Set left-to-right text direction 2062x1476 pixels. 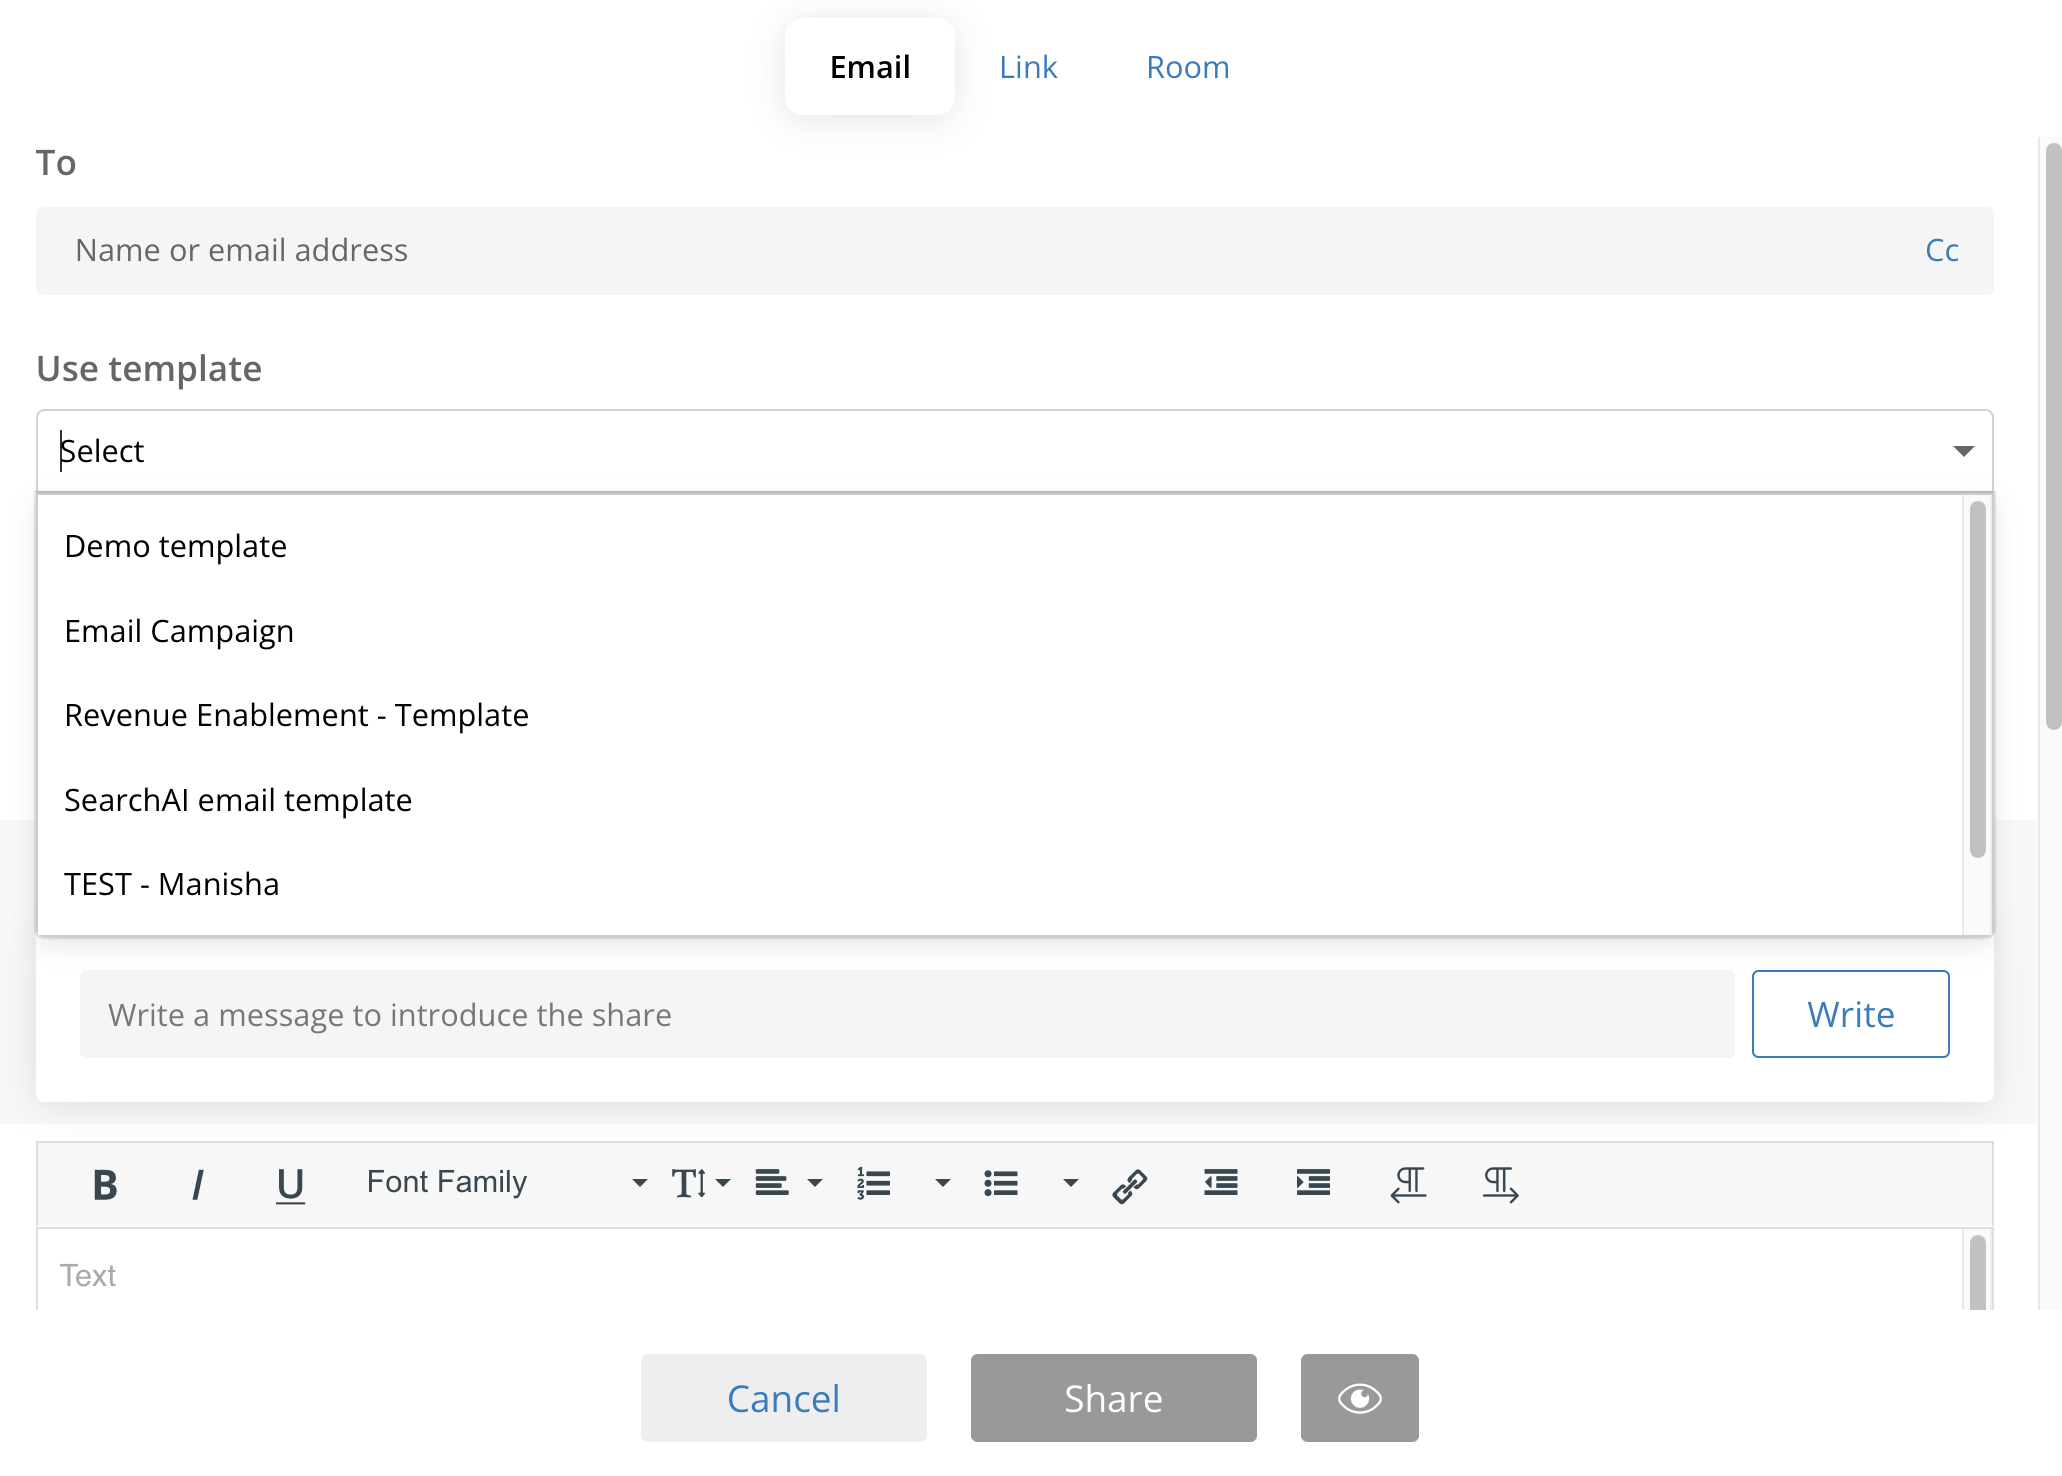[x=1500, y=1184]
